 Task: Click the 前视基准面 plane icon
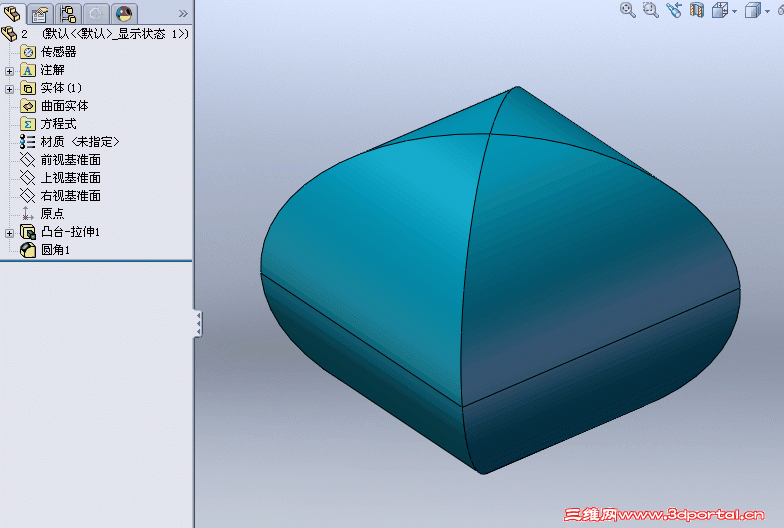28,160
